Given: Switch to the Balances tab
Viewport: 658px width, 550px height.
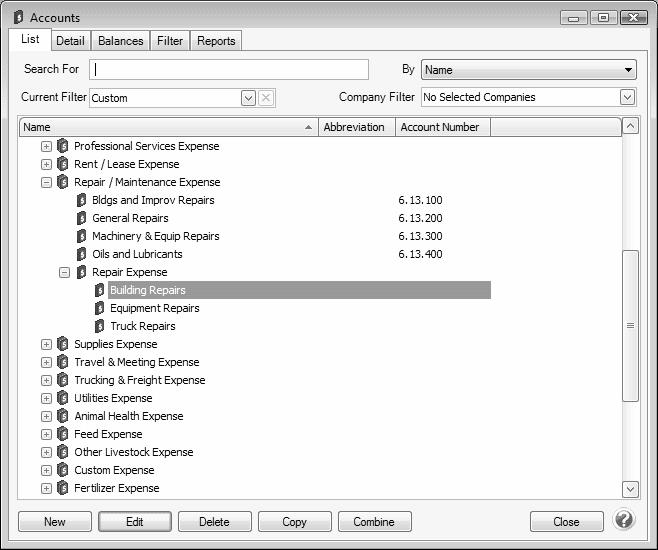Looking at the screenshot, I should tap(120, 41).
